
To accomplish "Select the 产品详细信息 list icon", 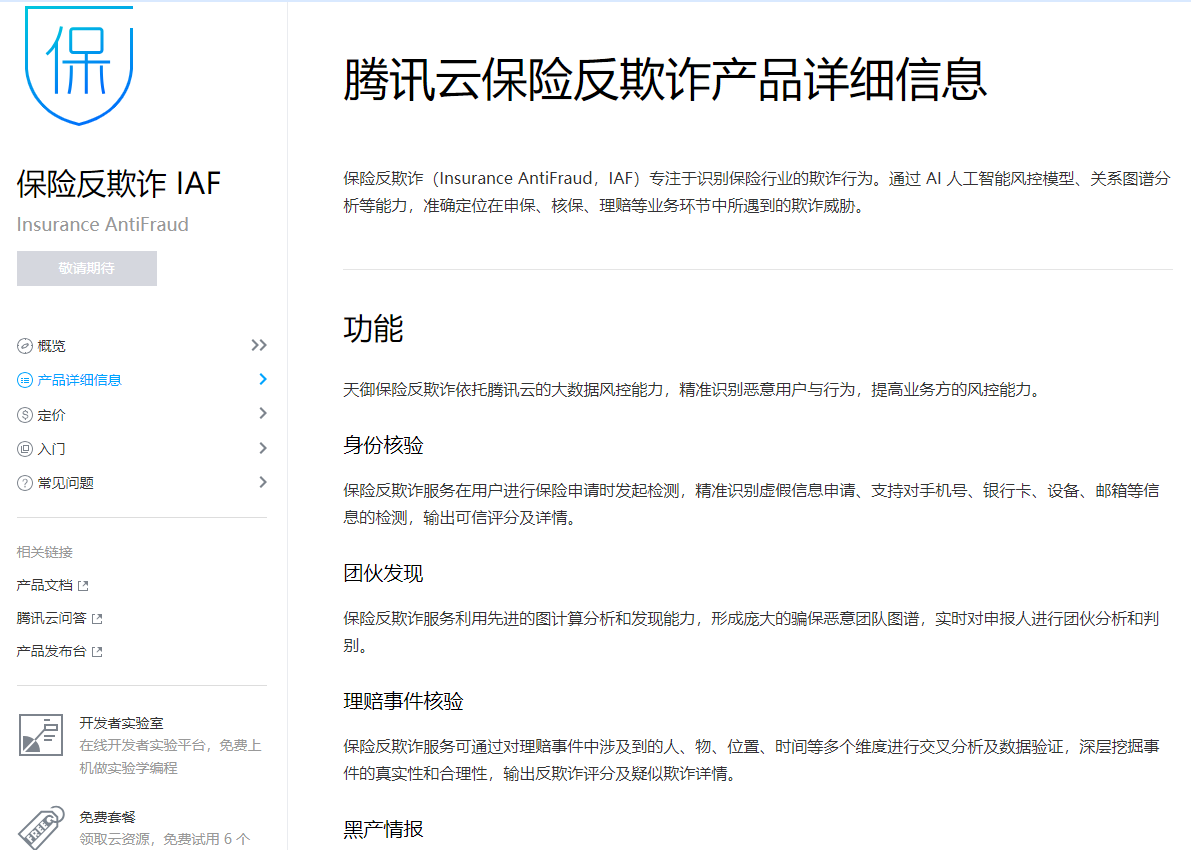I will 24,379.
